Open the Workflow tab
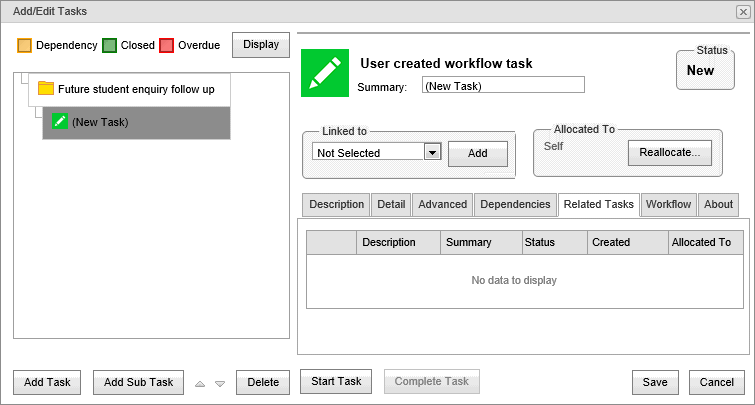This screenshot has height=405, width=755. 668,205
